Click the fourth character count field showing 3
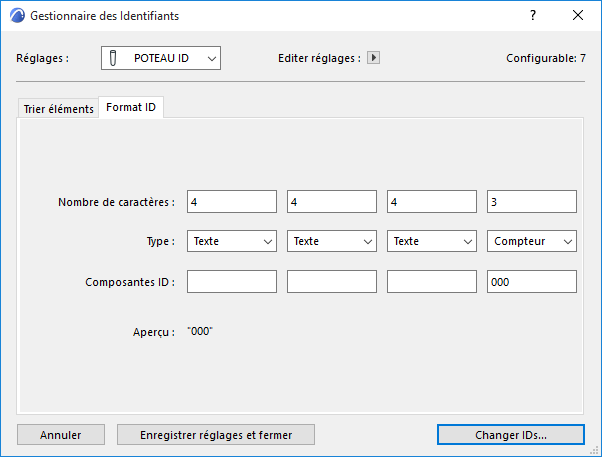This screenshot has height=457, width=602. pos(531,201)
